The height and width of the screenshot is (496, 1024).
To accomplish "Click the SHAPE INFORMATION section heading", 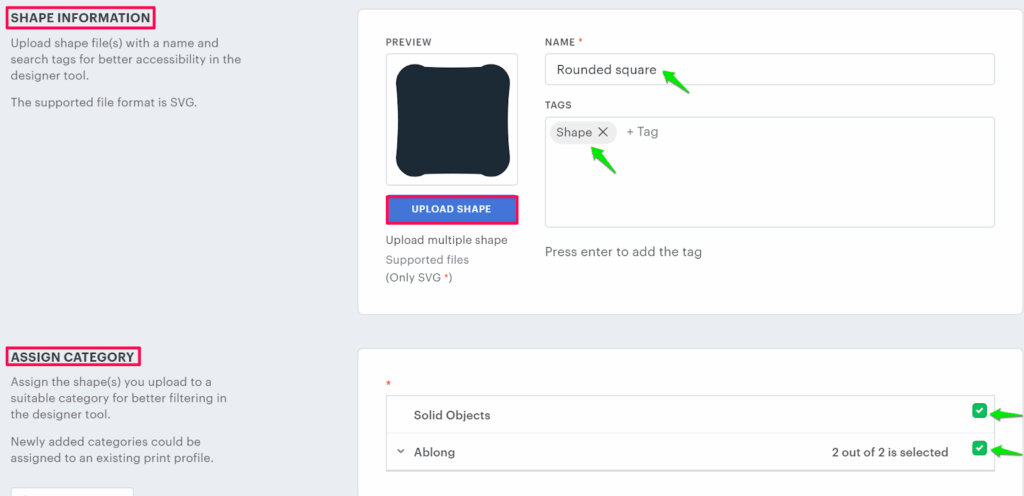I will tap(80, 17).
